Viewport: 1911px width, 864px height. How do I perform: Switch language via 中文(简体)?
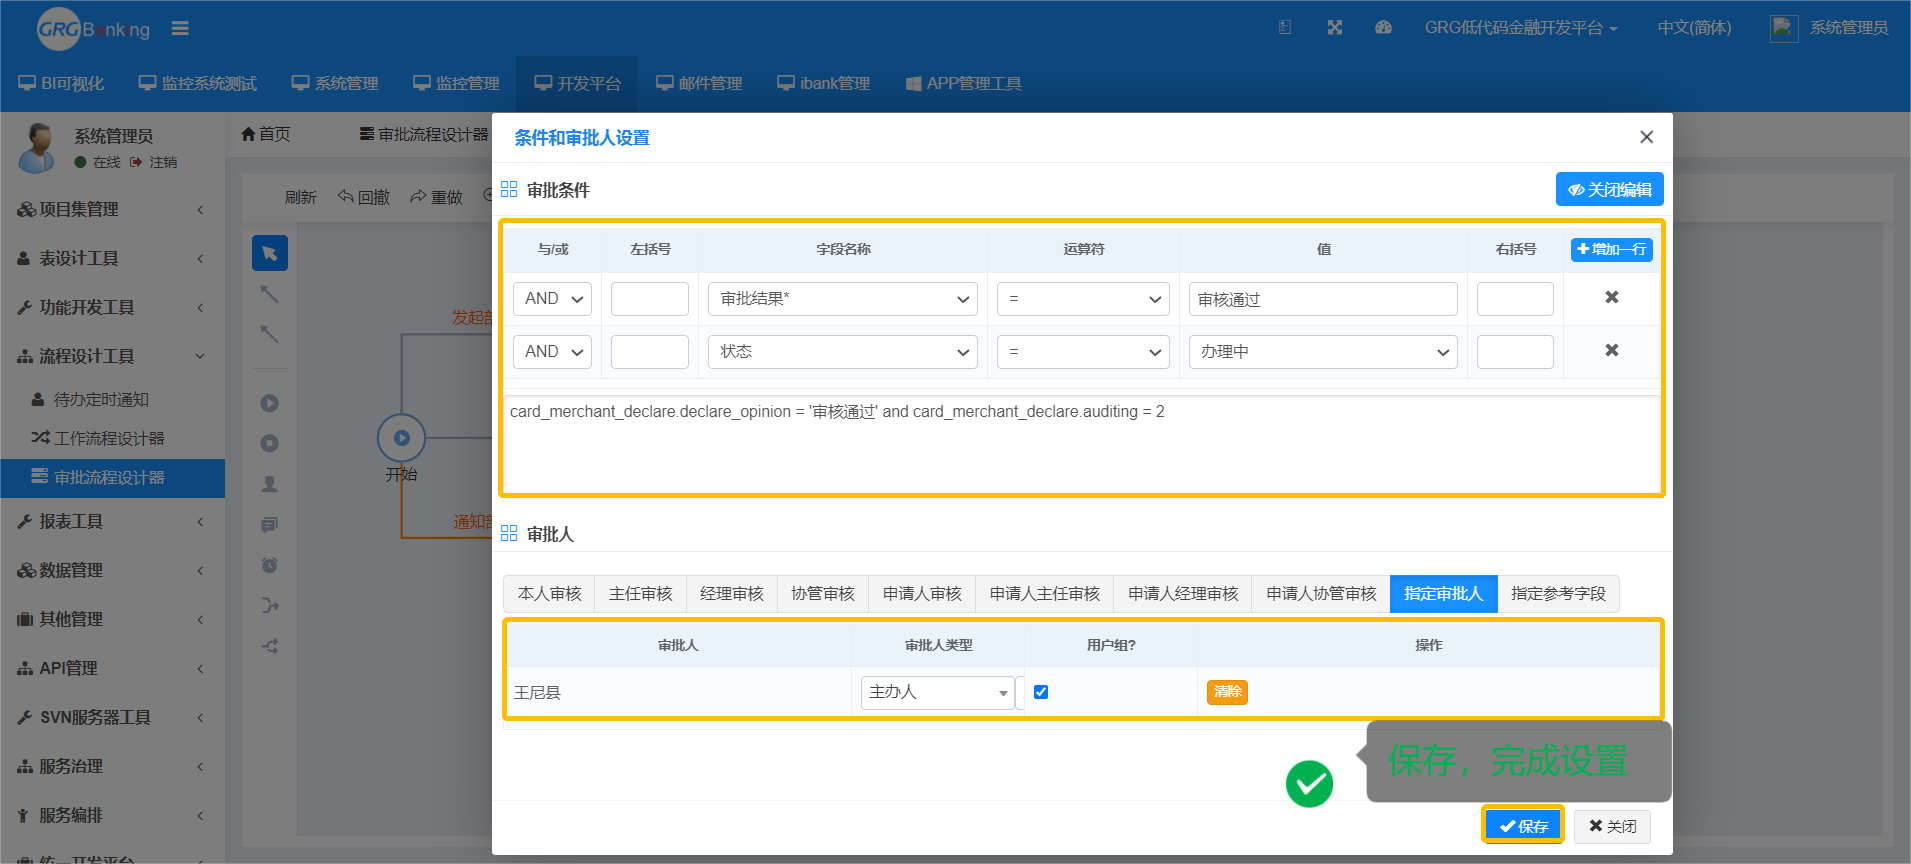[1694, 28]
